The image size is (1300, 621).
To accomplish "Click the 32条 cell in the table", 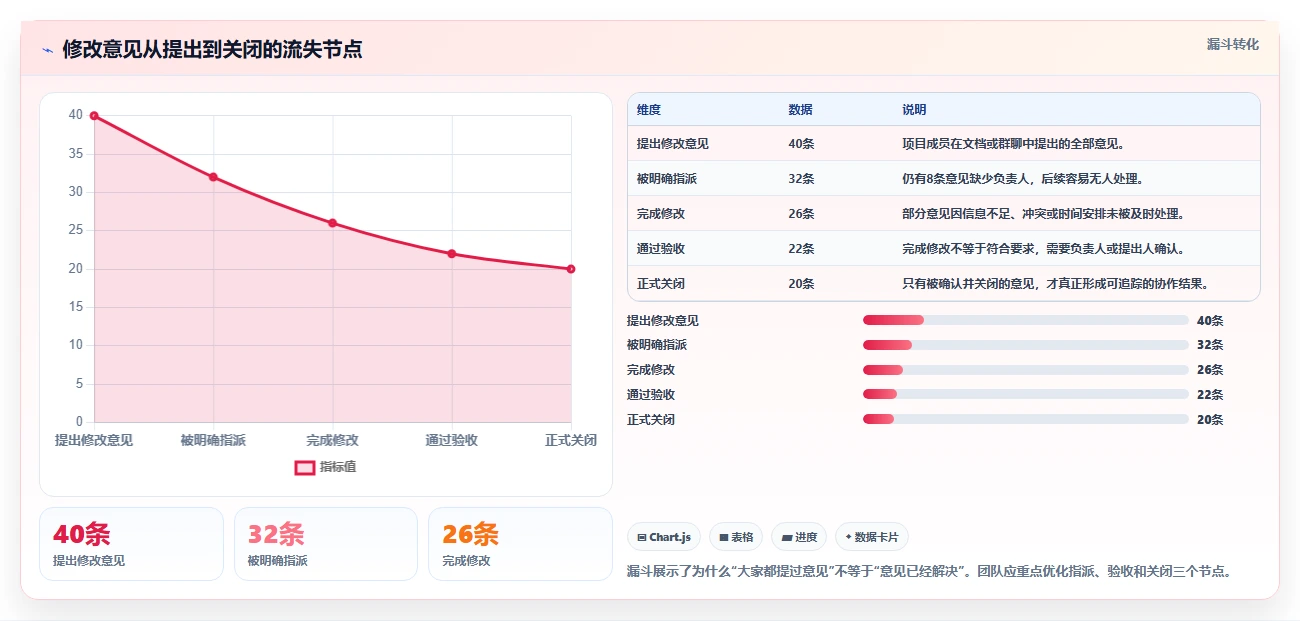I will 801,179.
